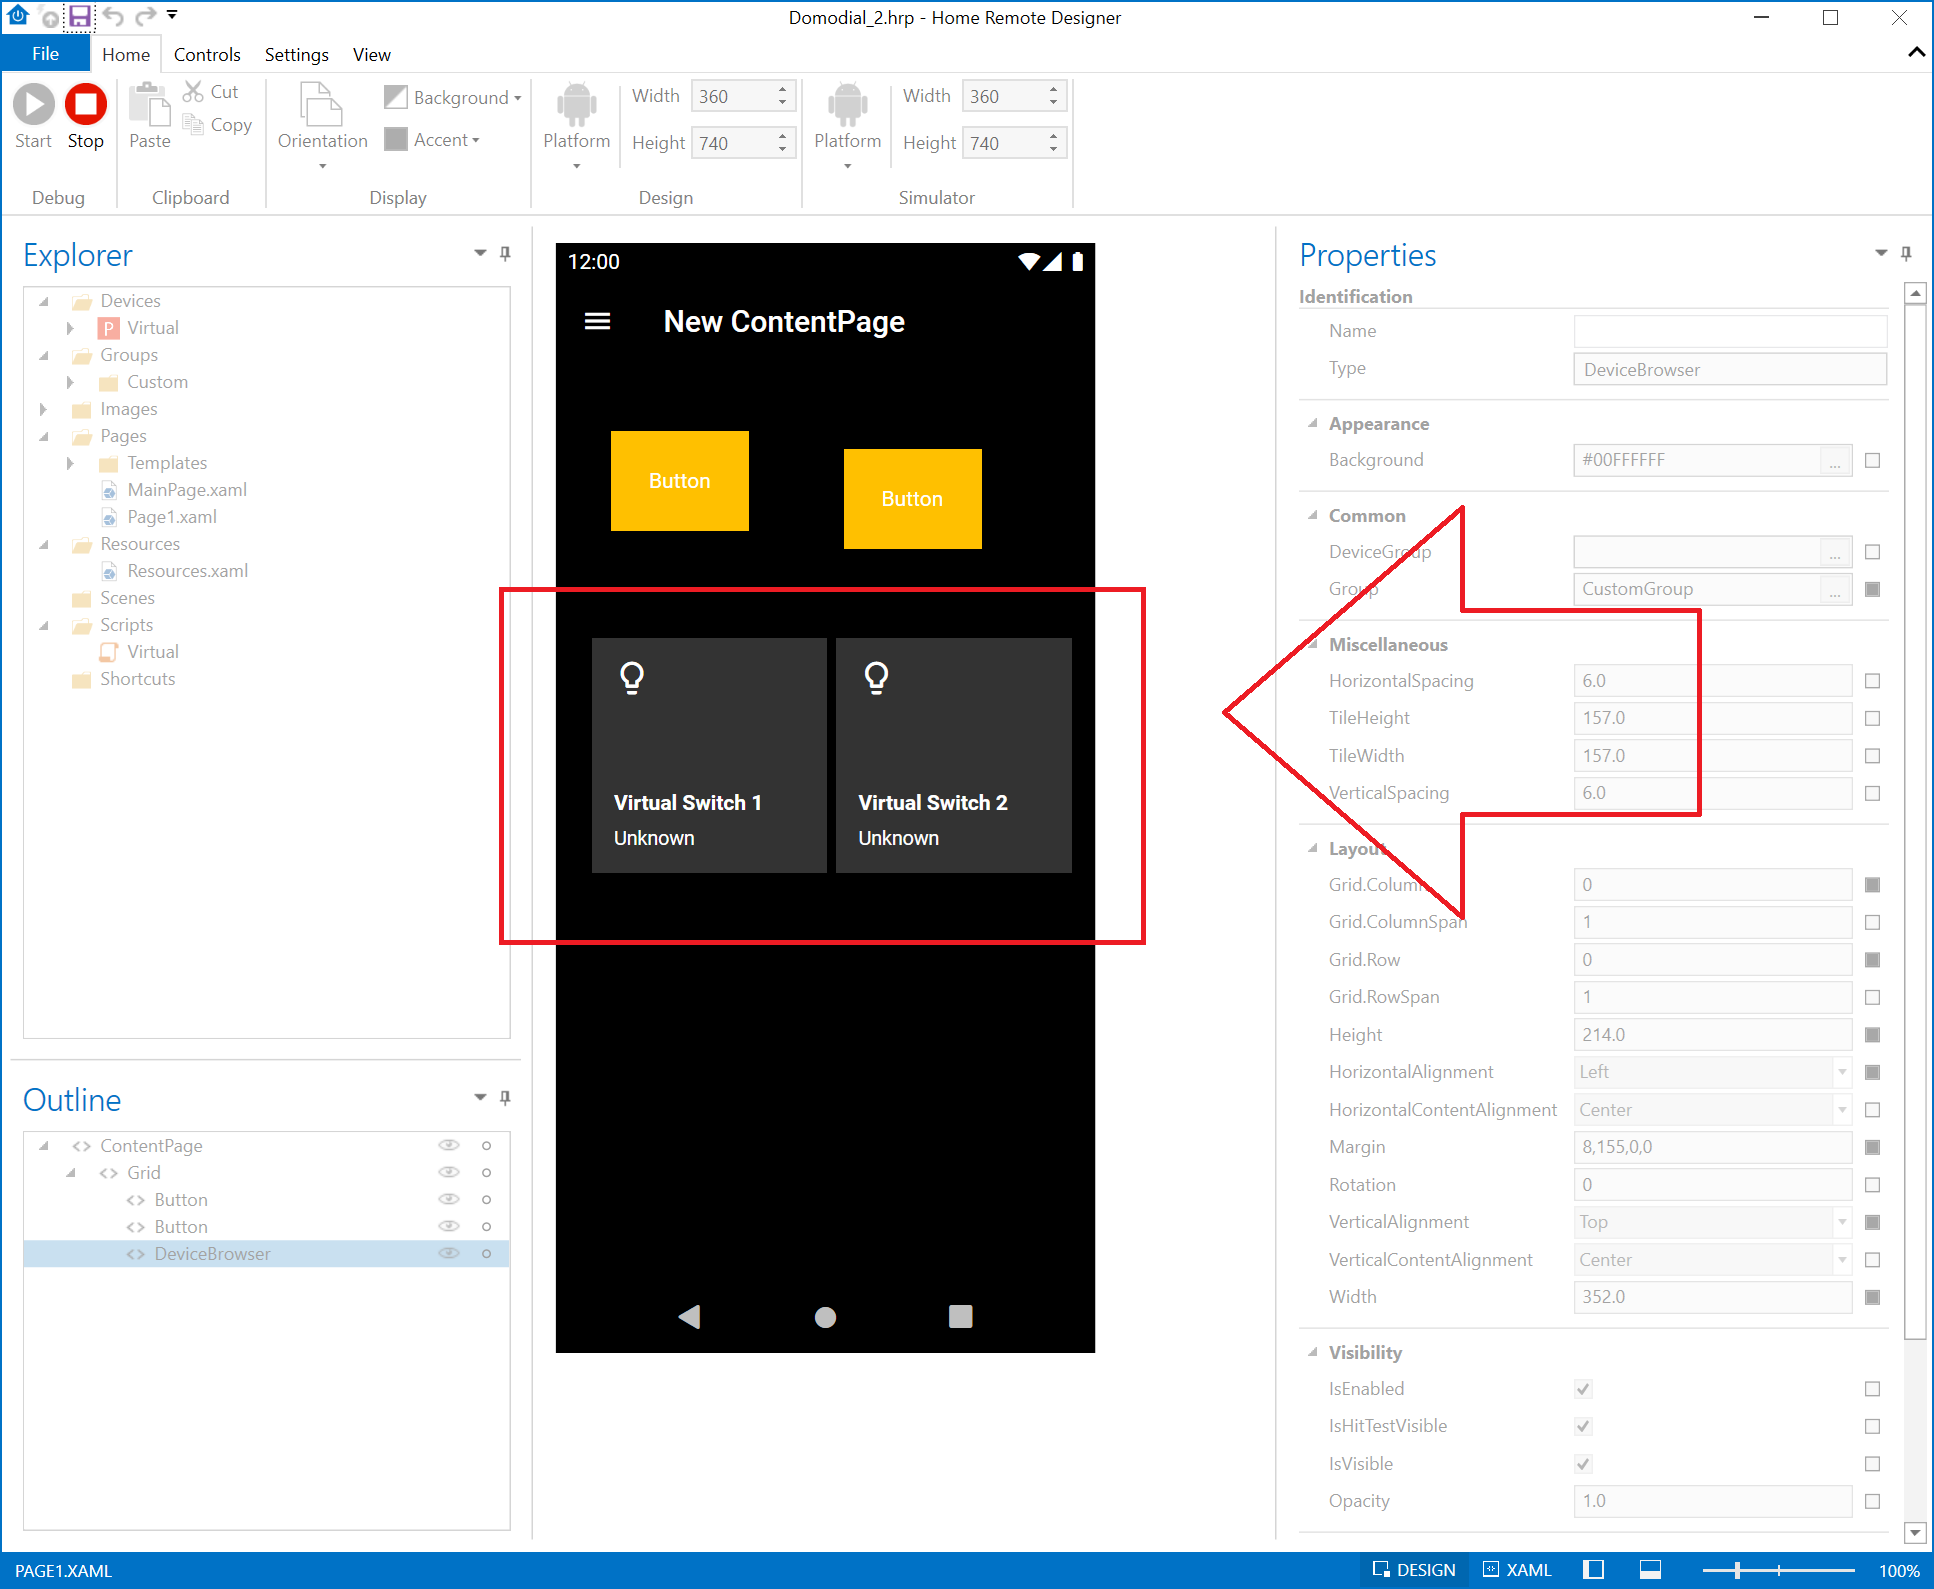The width and height of the screenshot is (1934, 1589).
Task: Increase the Design Width spinner
Action: click(x=782, y=89)
